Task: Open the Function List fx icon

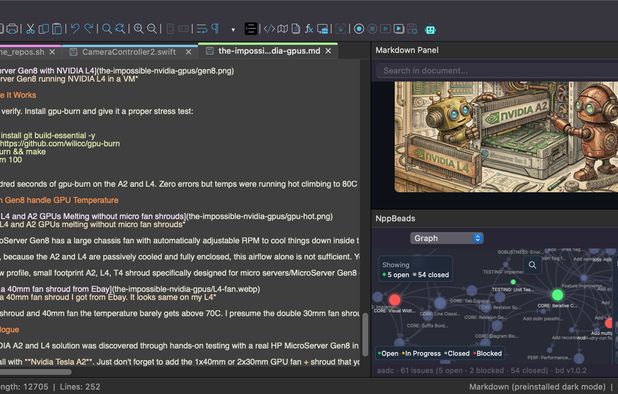Action: pyautogui.click(x=309, y=29)
